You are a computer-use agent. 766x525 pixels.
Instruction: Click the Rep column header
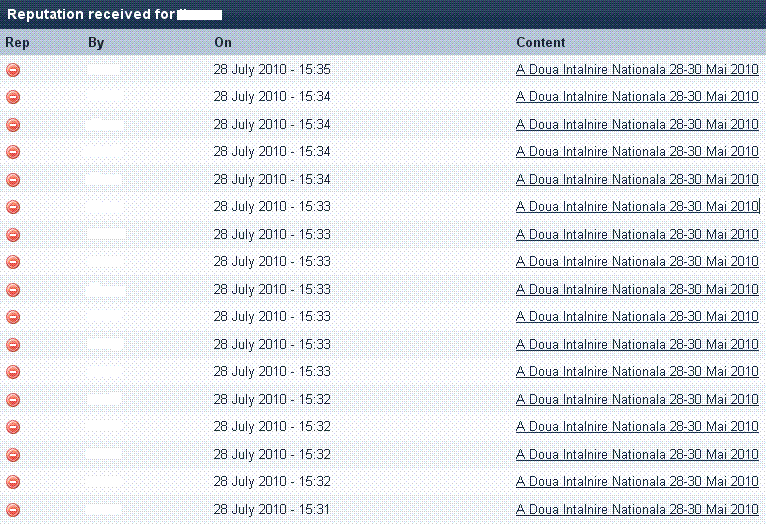(x=16, y=43)
